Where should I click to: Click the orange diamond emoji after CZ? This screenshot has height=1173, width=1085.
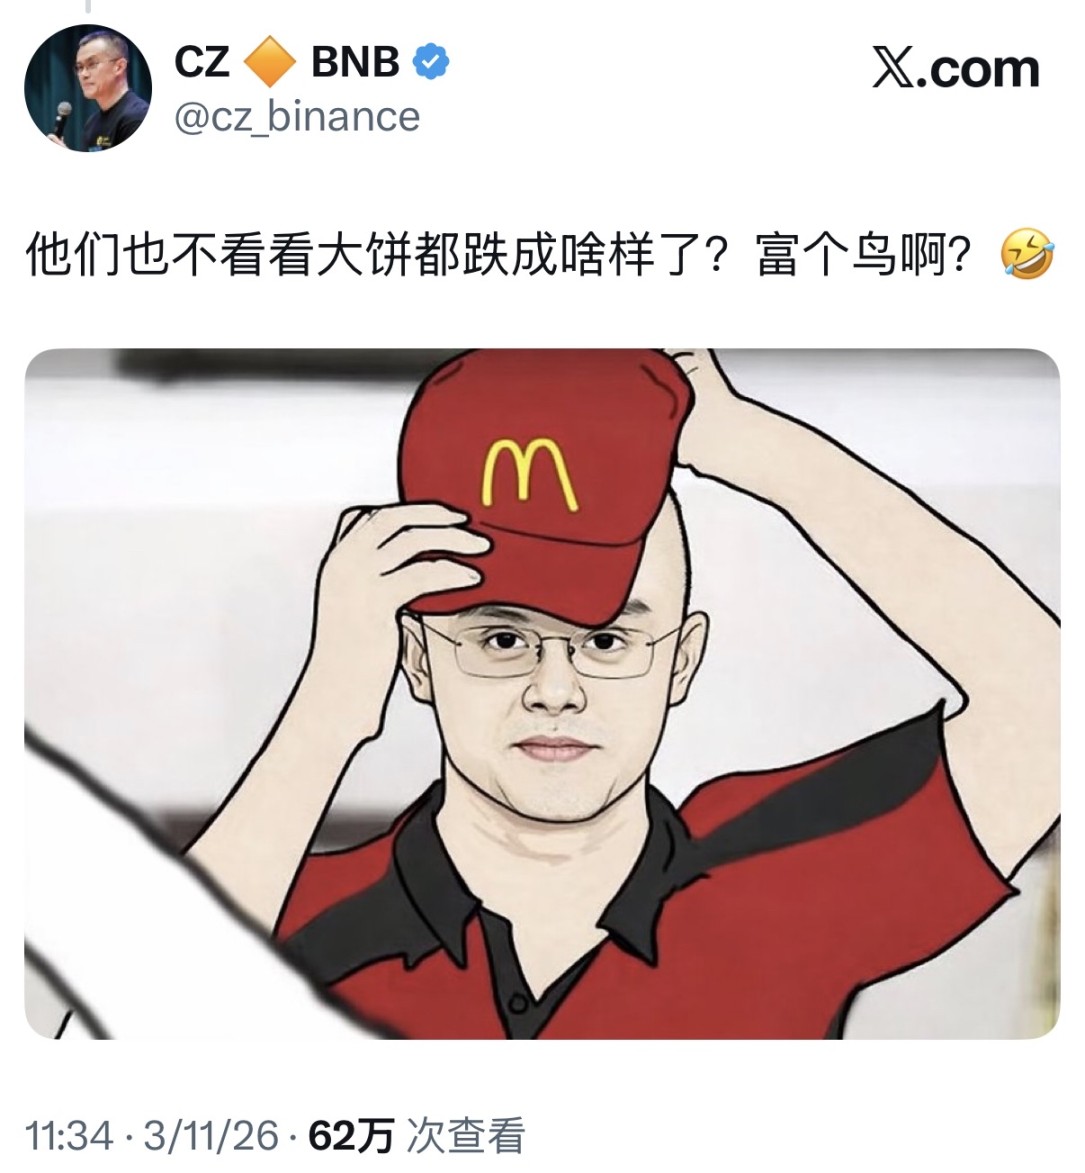[x=270, y=61]
